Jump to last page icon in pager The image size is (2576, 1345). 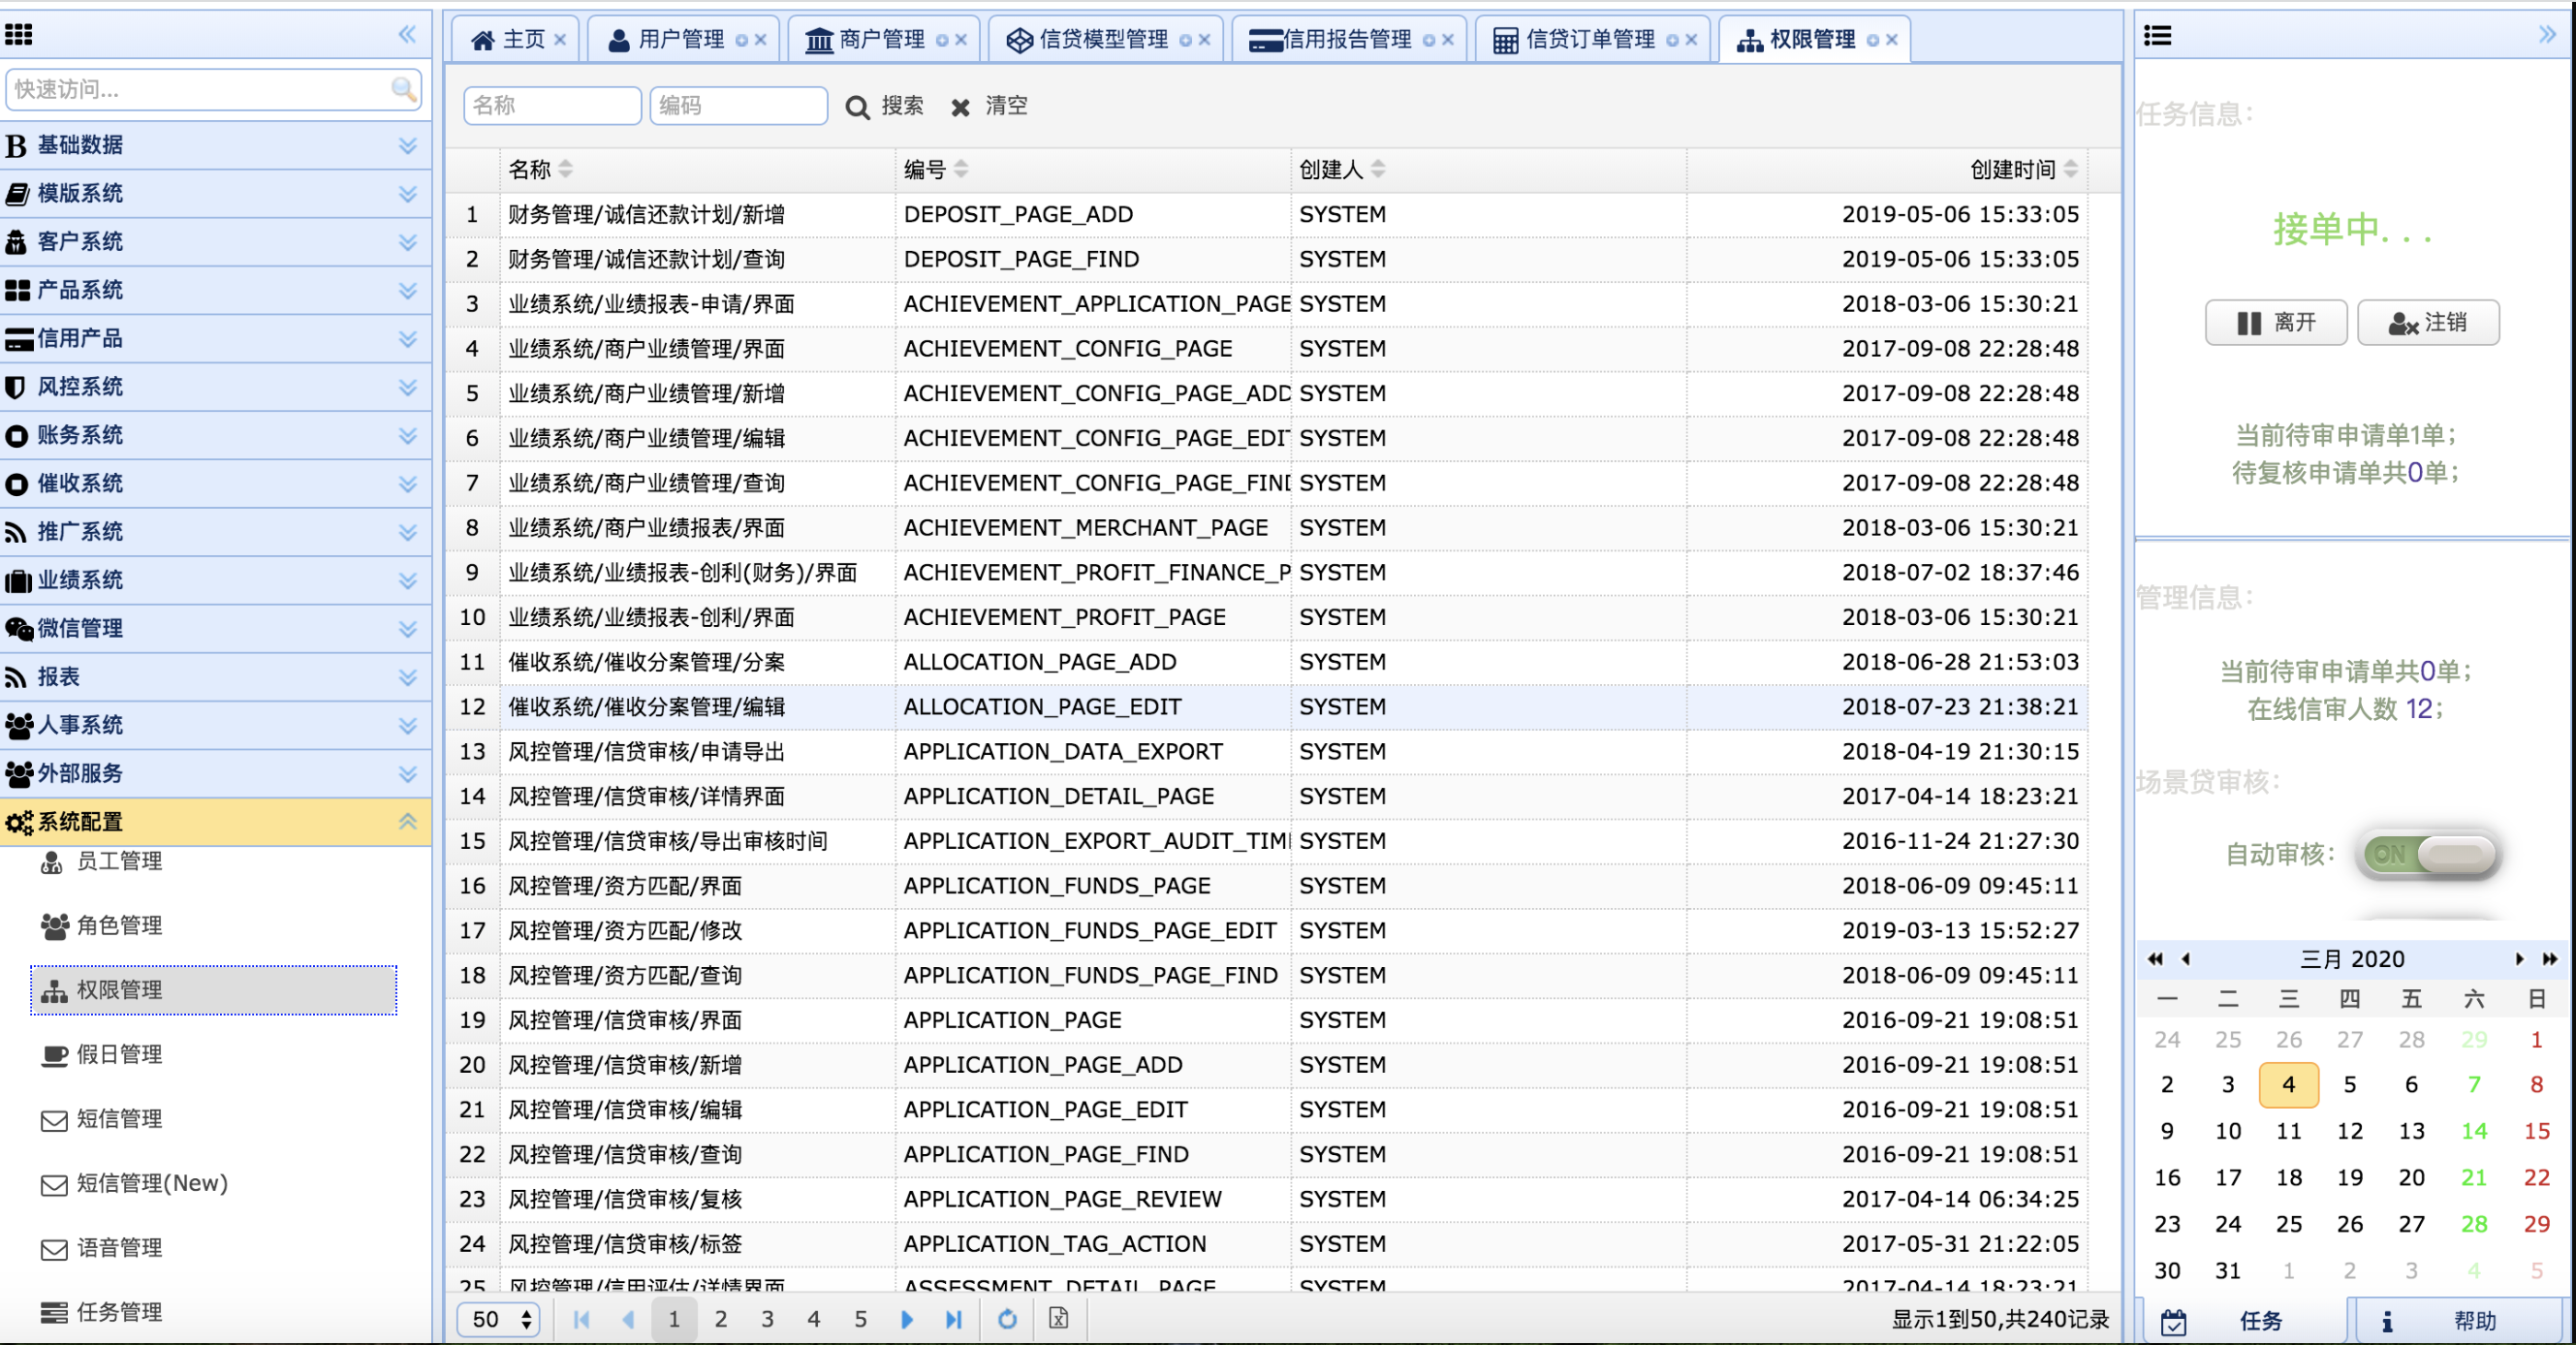(x=954, y=1319)
